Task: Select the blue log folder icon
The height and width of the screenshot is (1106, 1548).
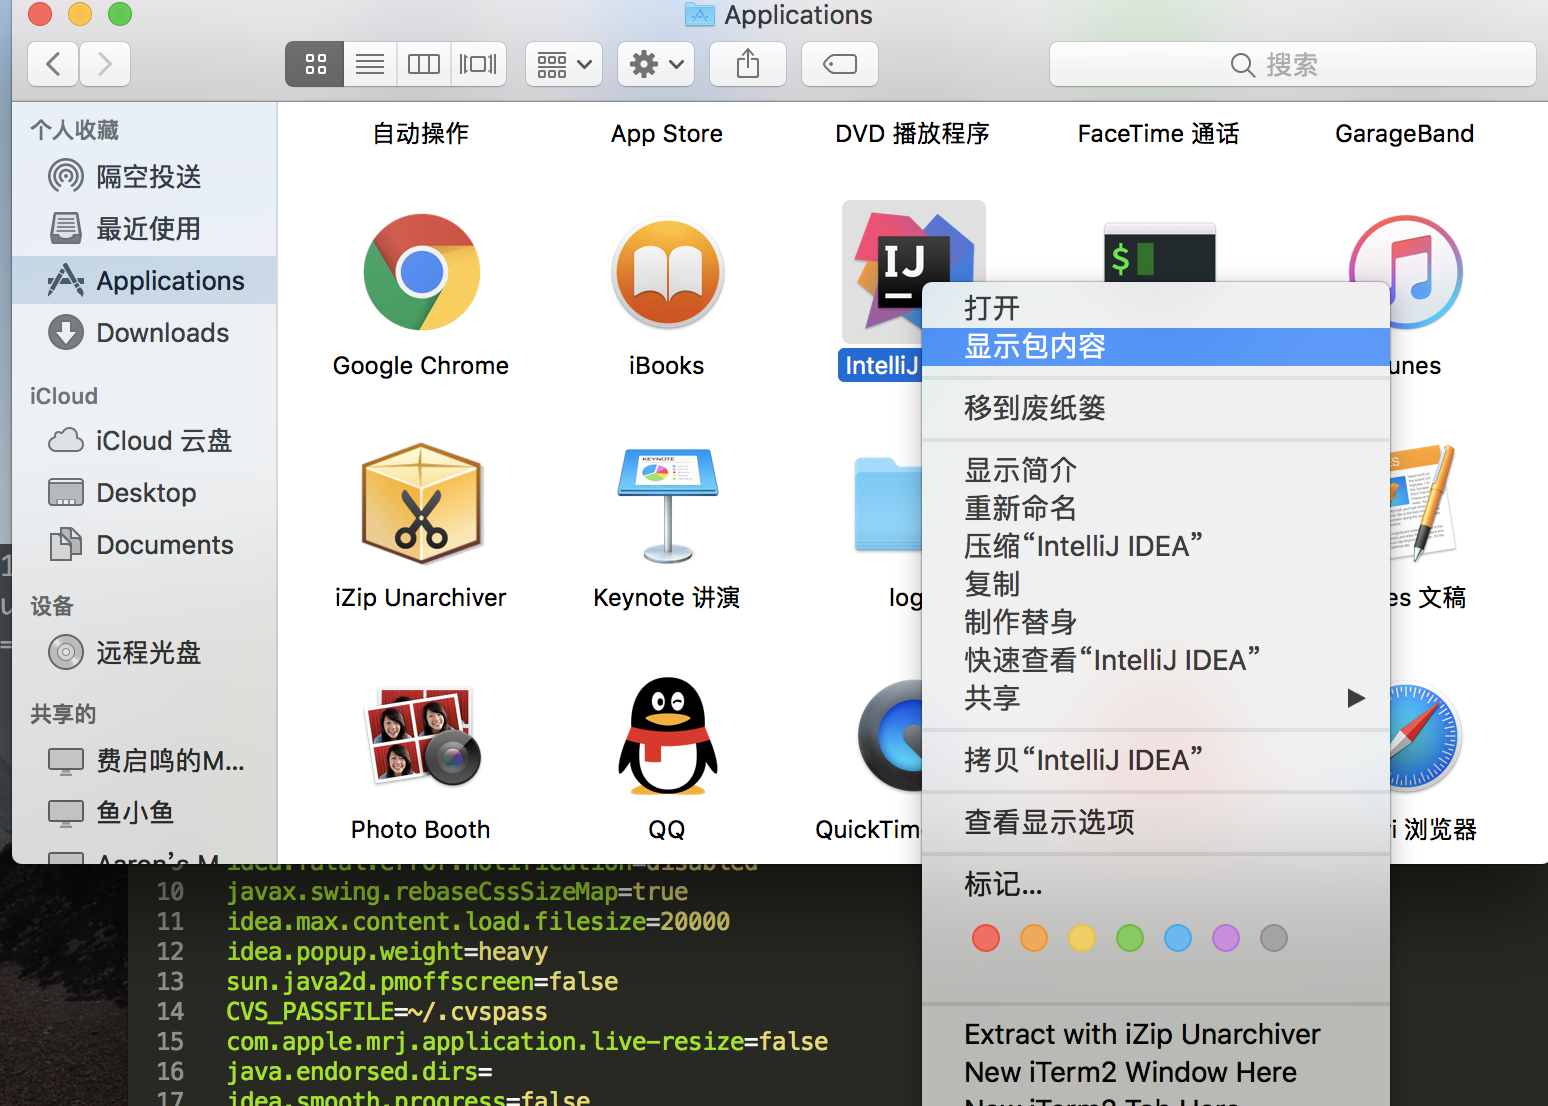Action: (x=888, y=505)
